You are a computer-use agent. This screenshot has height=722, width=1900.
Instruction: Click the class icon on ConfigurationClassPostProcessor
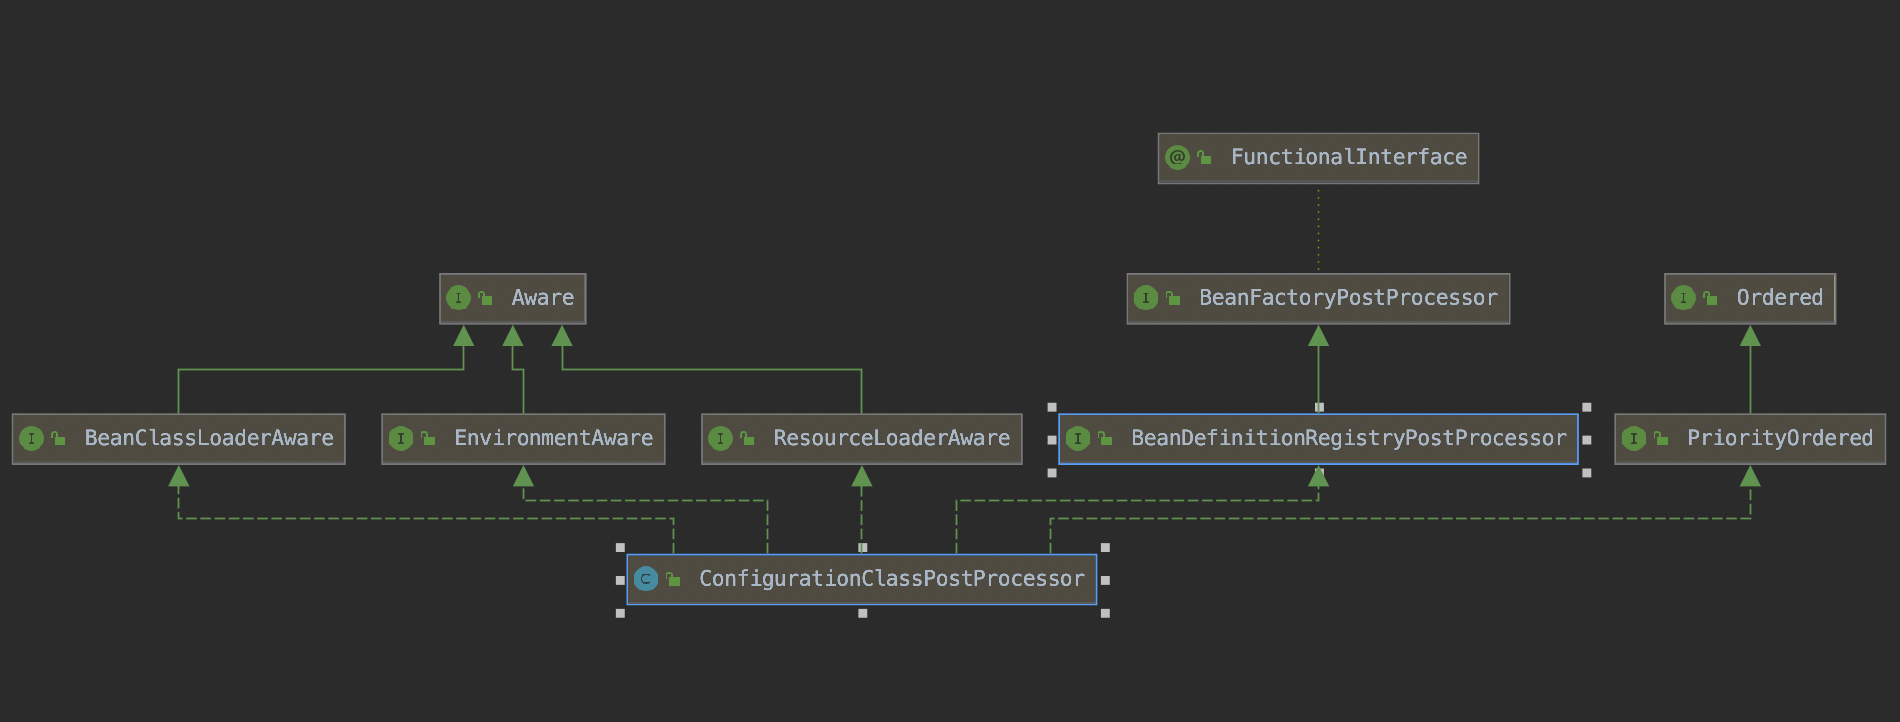(646, 579)
